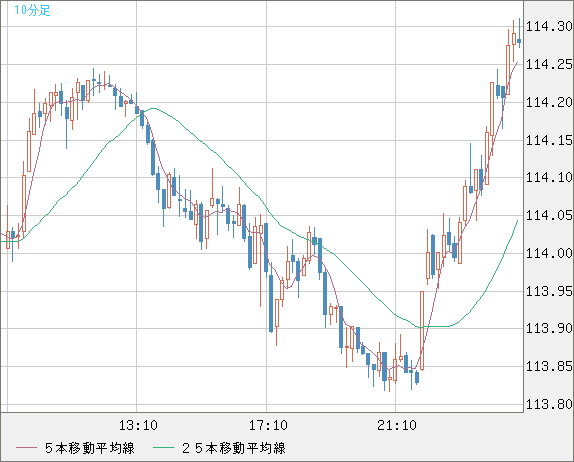574x462 pixels.
Task: Click the 17:10 time axis label
Action: (268, 425)
